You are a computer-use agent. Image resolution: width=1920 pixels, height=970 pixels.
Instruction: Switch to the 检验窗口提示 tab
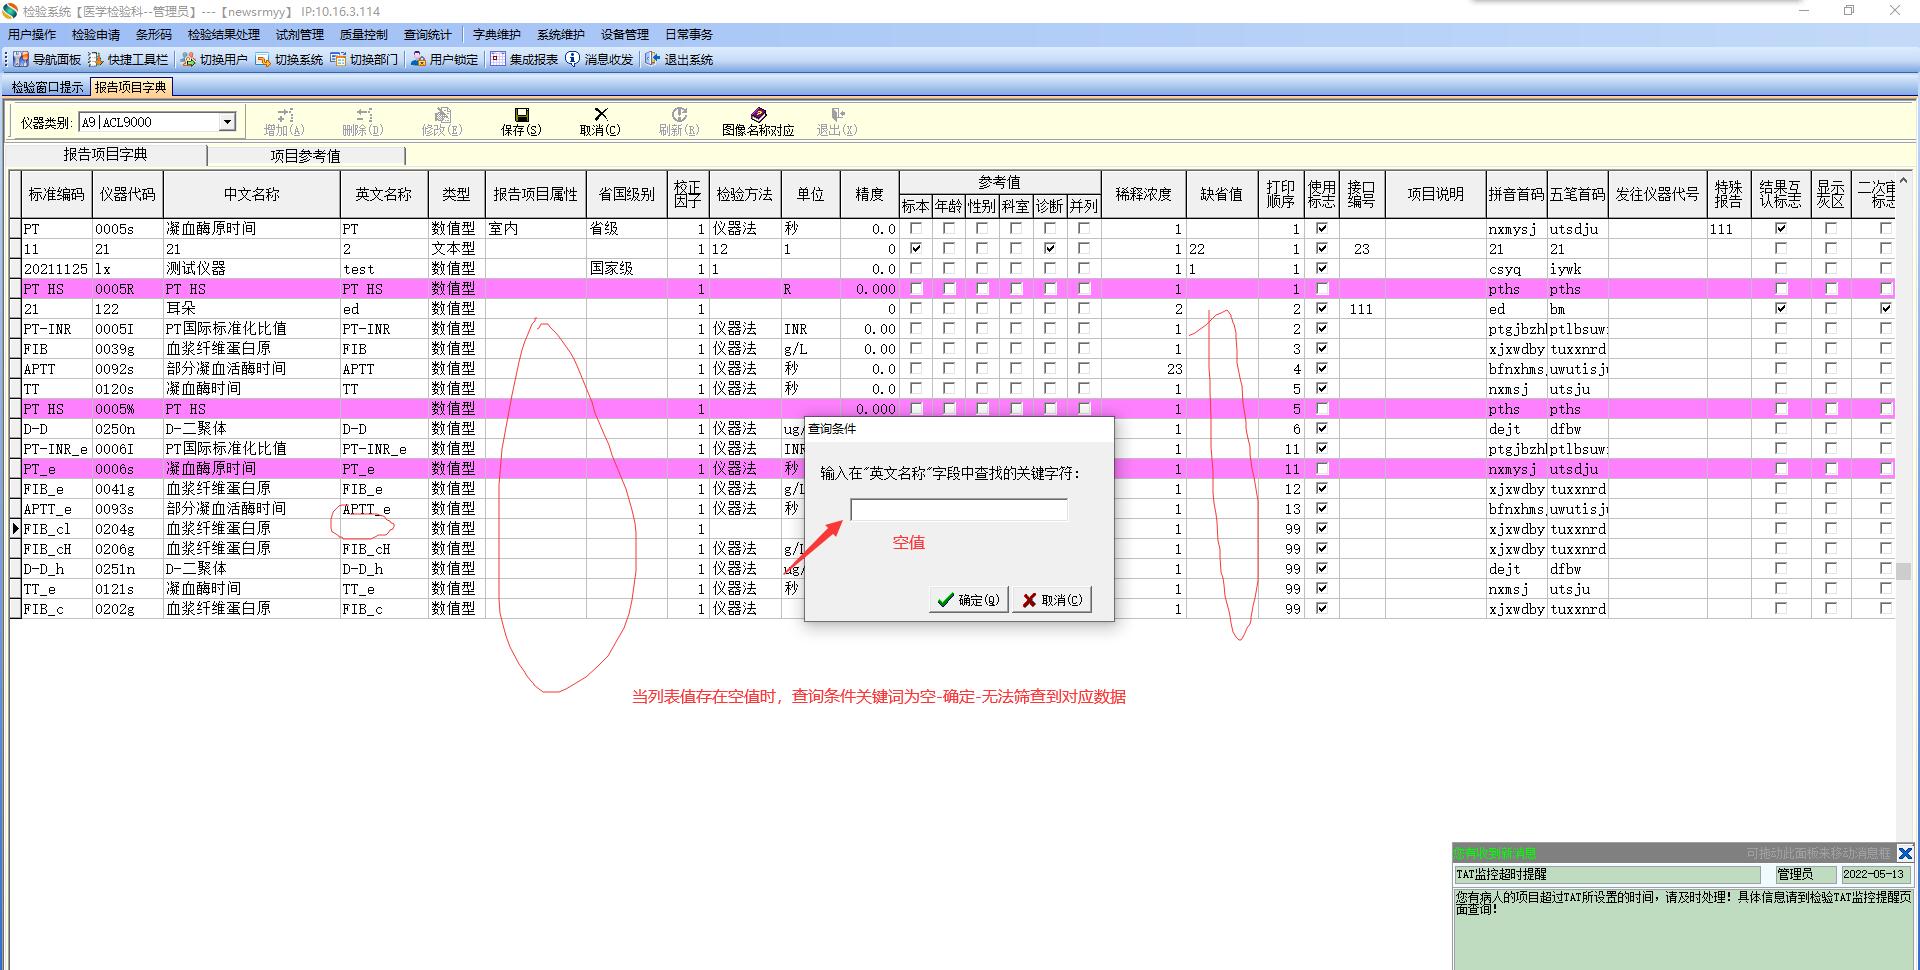pyautogui.click(x=47, y=88)
